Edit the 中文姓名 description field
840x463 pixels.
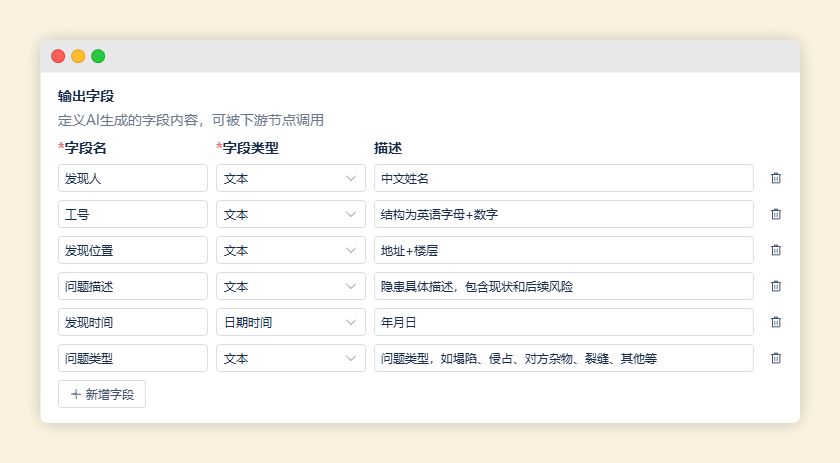click(563, 178)
